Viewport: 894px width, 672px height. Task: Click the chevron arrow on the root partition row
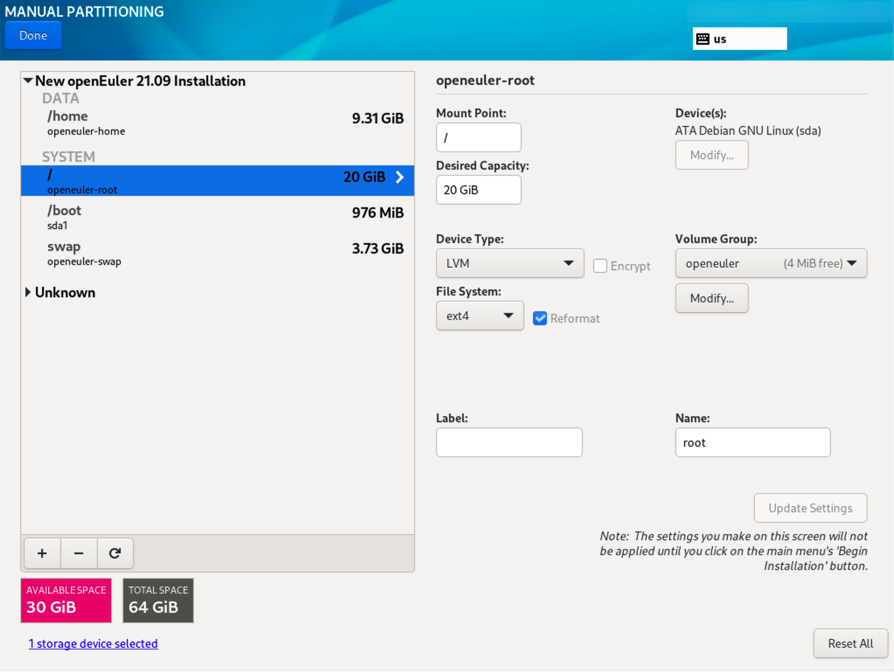pyautogui.click(x=400, y=177)
